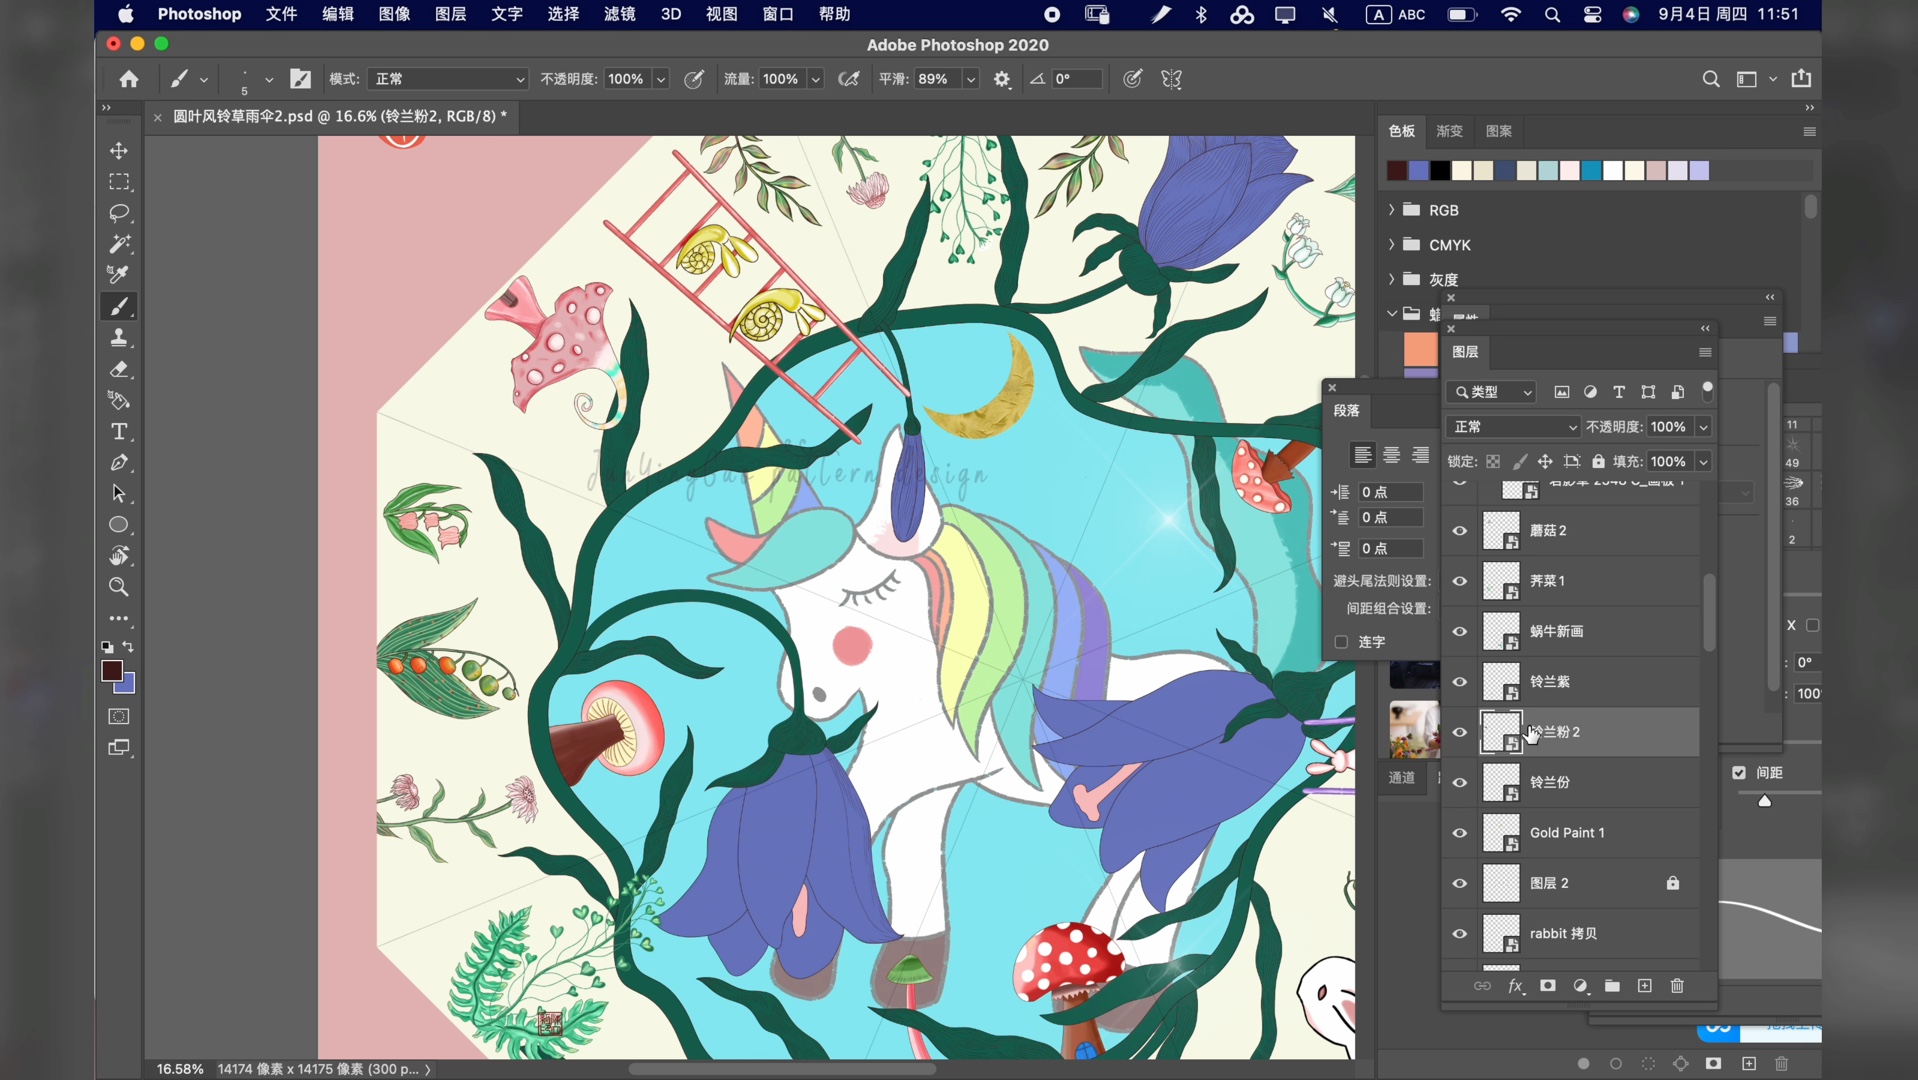Select the Ellipse shape tool

coord(119,525)
